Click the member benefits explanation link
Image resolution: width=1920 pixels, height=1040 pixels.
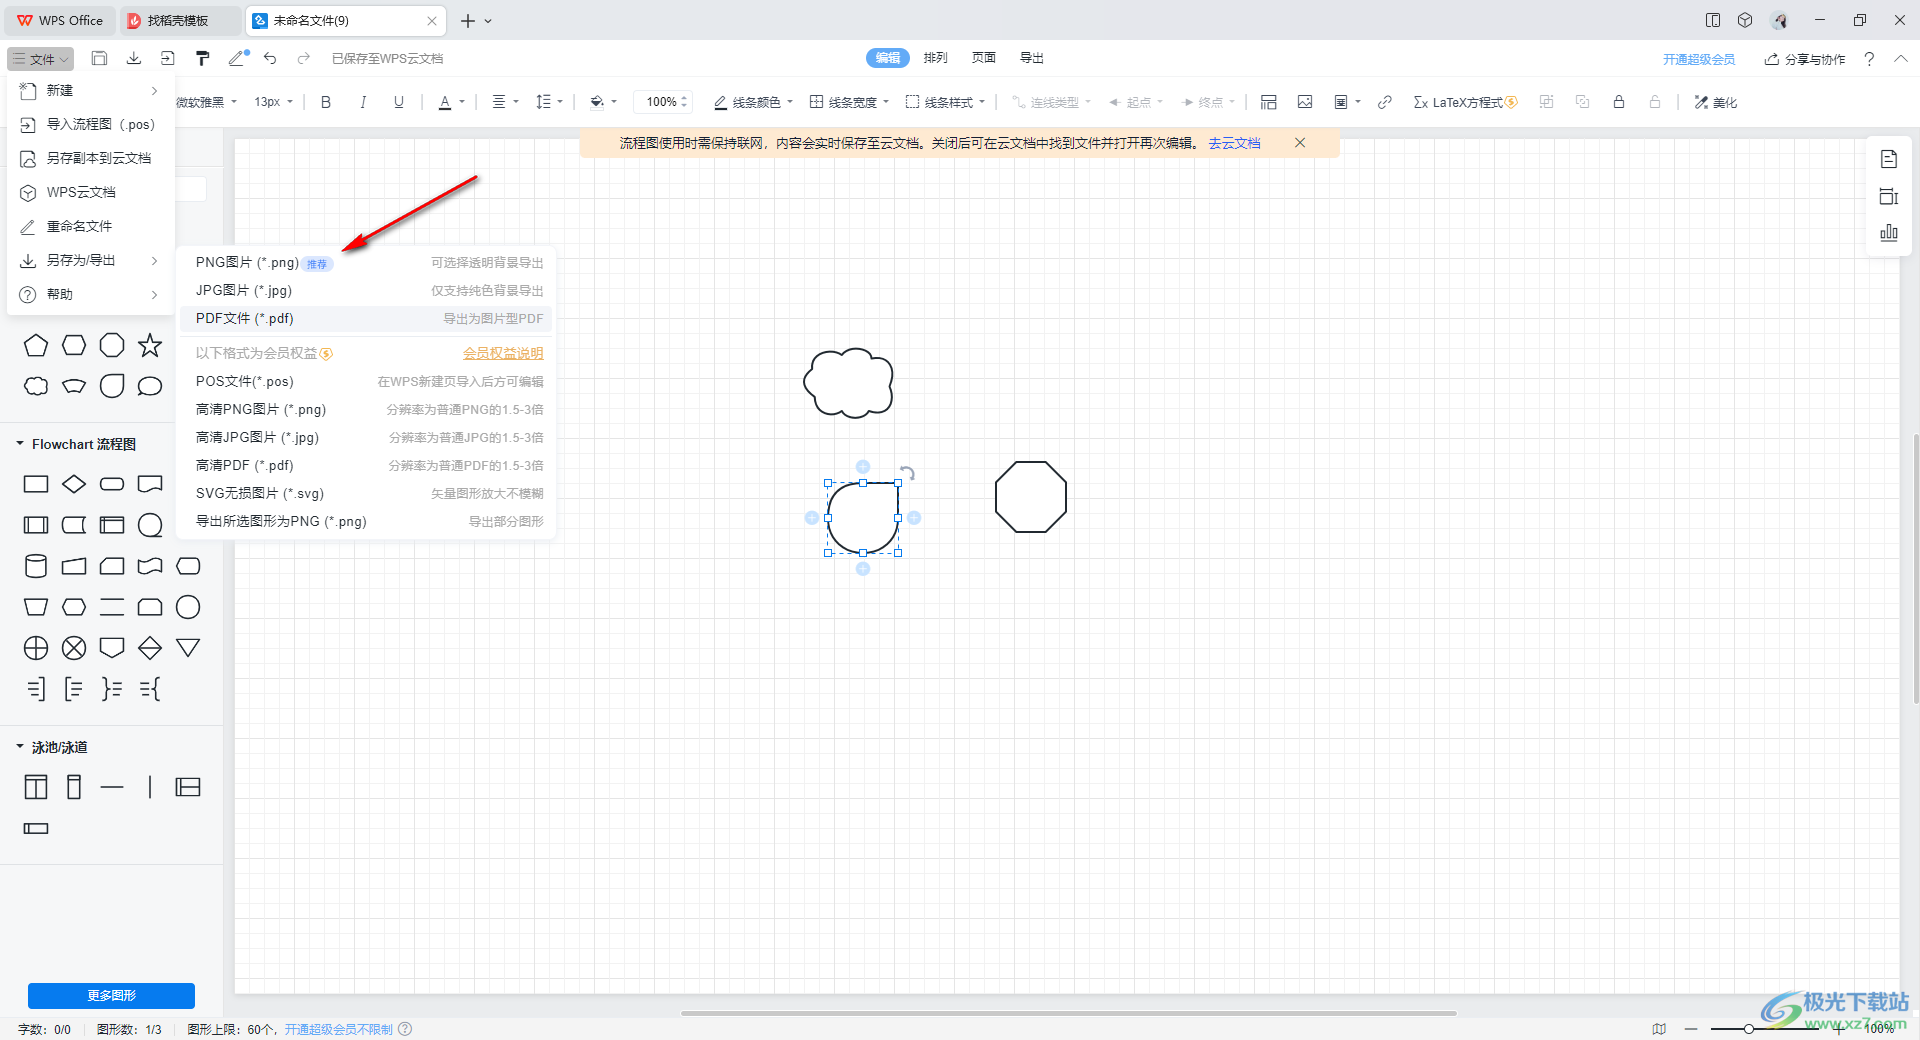pyautogui.click(x=503, y=353)
